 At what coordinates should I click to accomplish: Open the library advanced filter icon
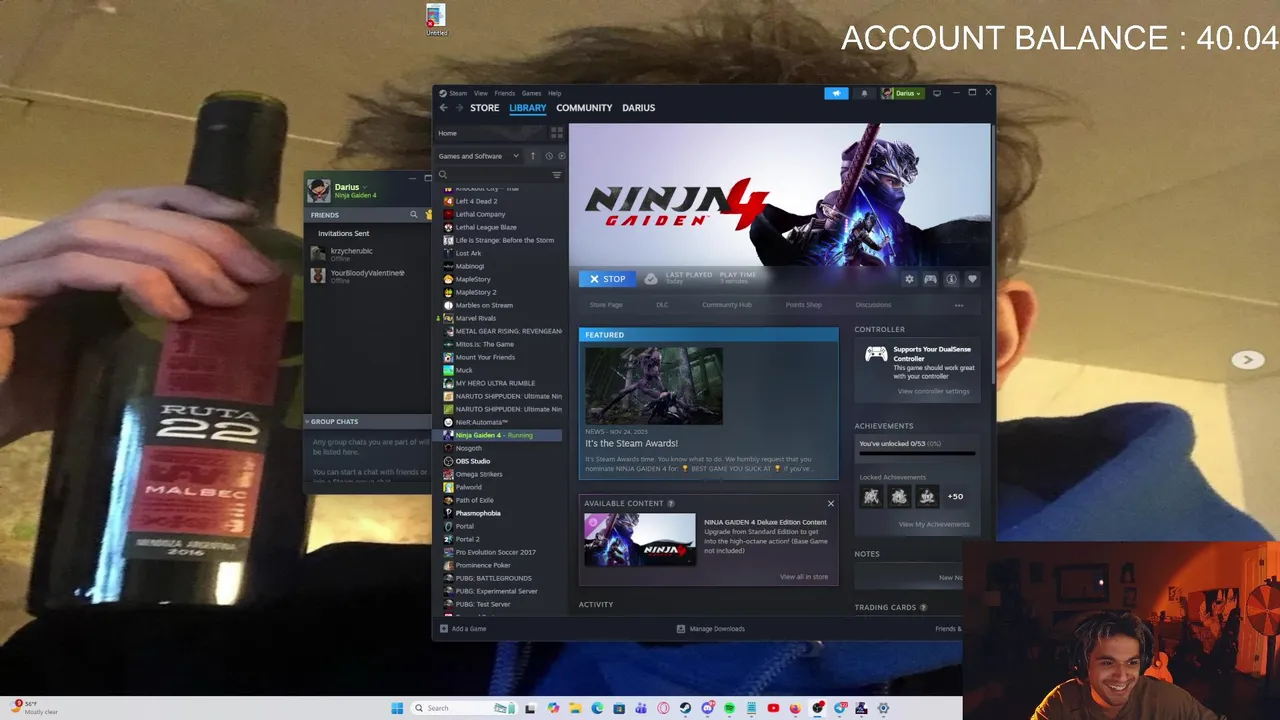click(x=557, y=175)
